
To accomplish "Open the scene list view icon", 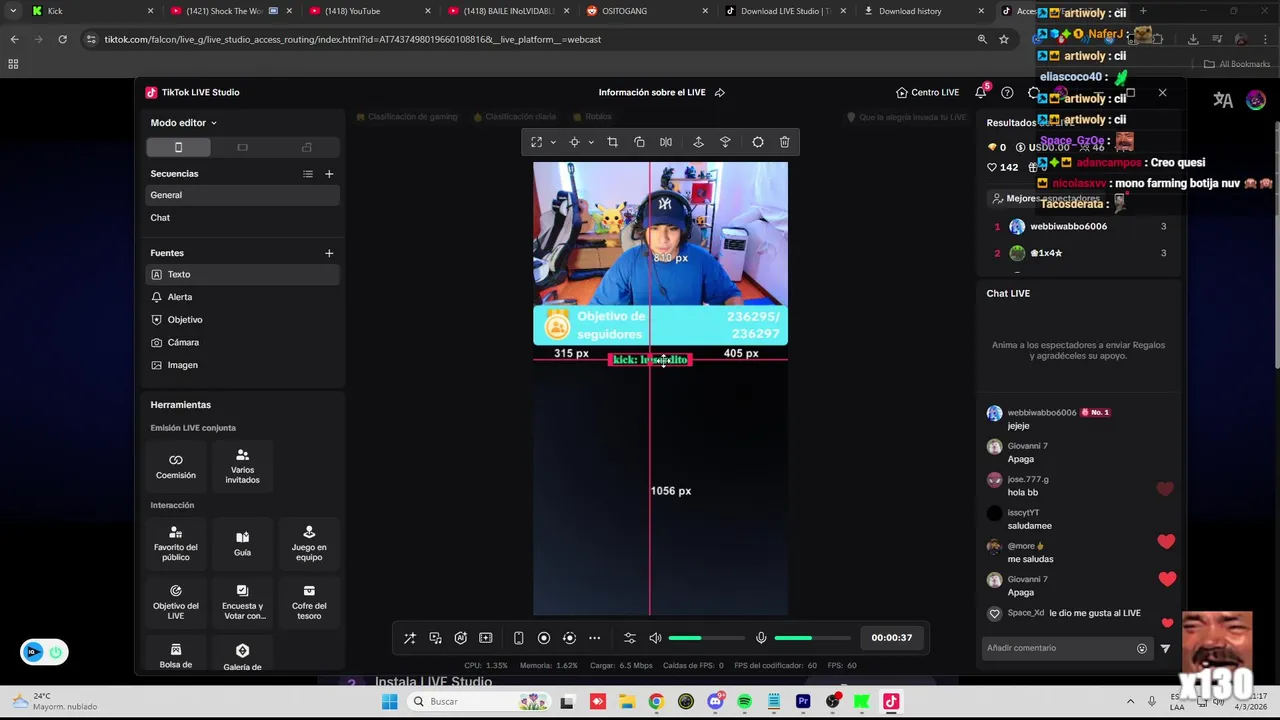I will [308, 174].
